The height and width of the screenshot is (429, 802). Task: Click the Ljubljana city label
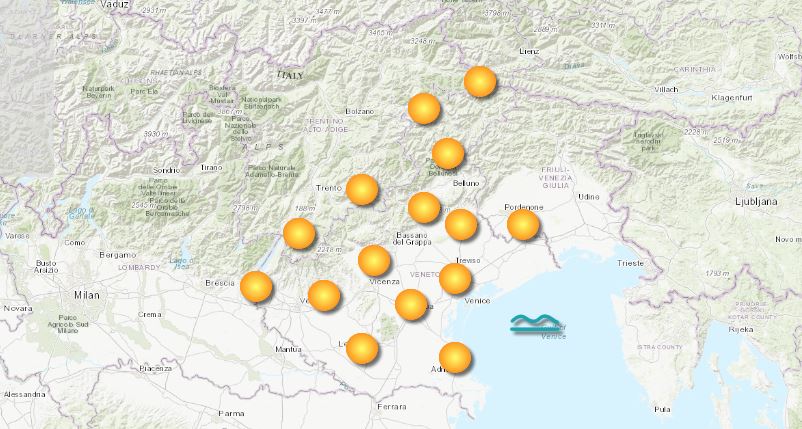tap(756, 201)
